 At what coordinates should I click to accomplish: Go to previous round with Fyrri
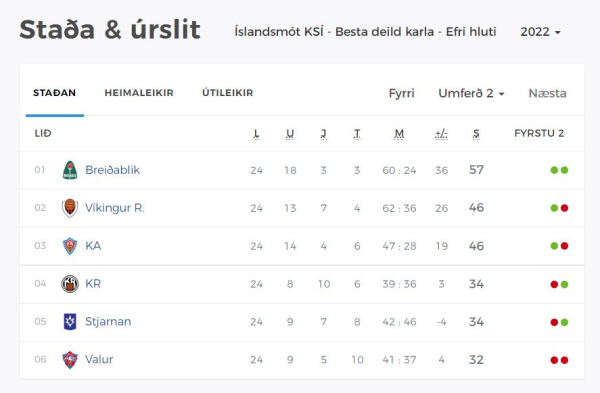[401, 93]
